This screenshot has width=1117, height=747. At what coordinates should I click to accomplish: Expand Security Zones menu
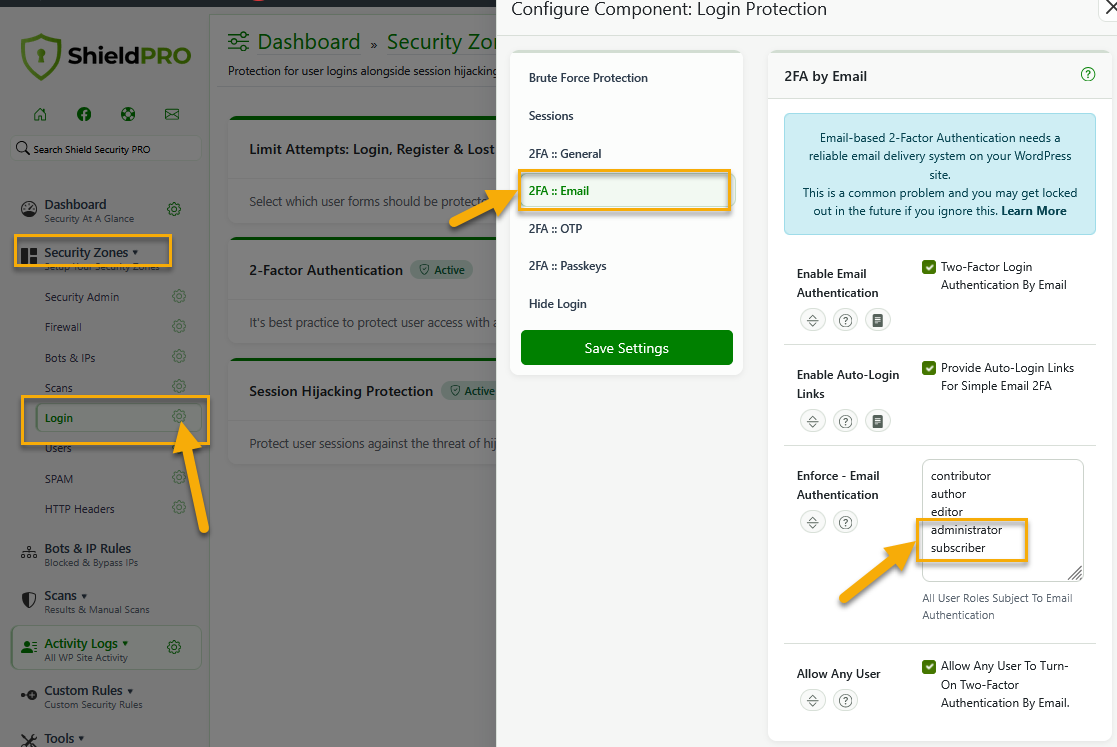point(91,253)
